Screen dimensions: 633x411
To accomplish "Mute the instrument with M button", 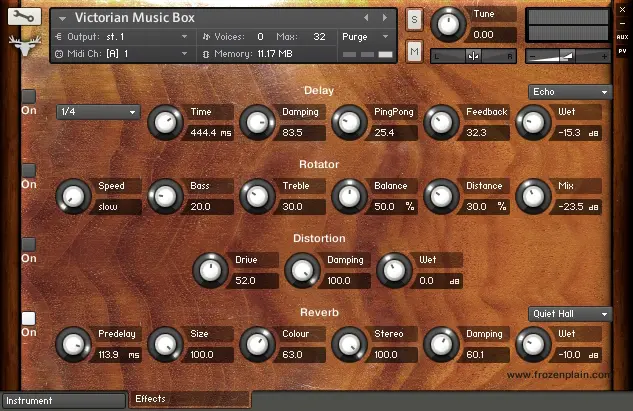I will point(414,52).
